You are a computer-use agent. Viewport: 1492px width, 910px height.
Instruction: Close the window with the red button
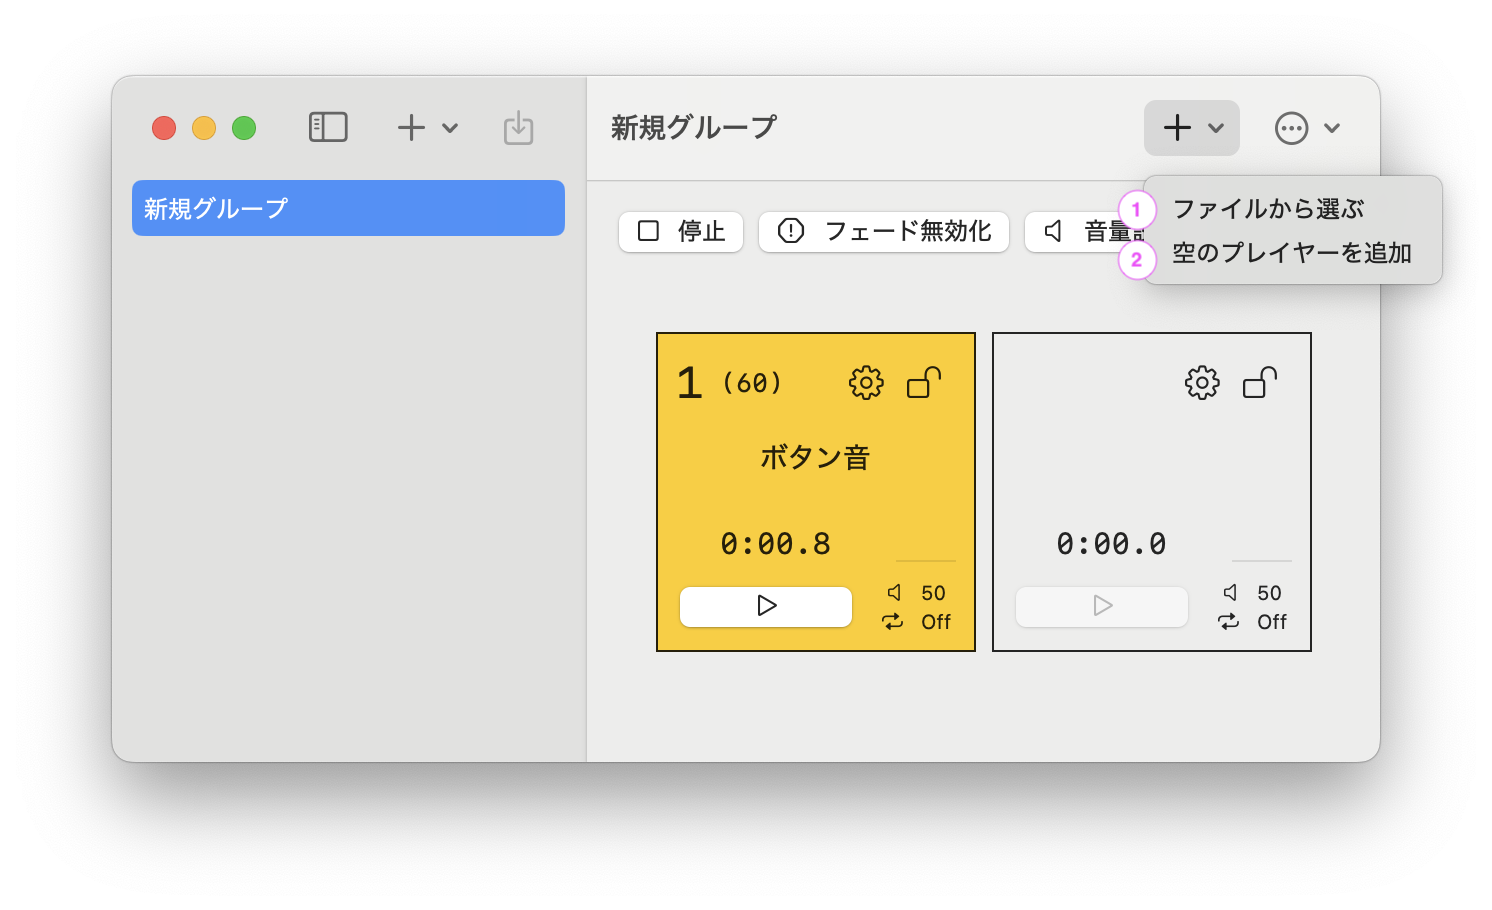click(164, 128)
